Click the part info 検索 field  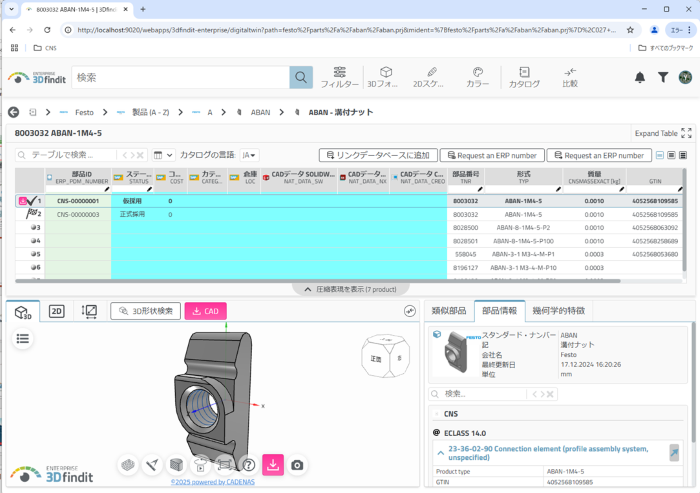pyautogui.click(x=478, y=394)
